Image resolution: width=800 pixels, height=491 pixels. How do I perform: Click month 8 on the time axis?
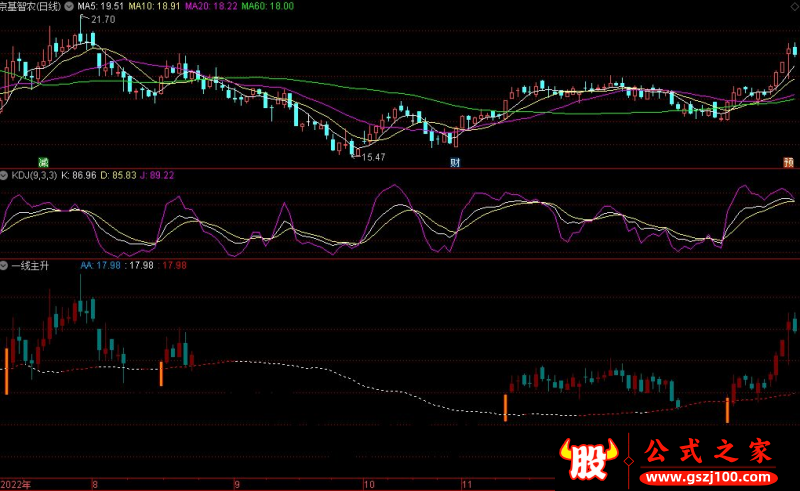pos(95,484)
